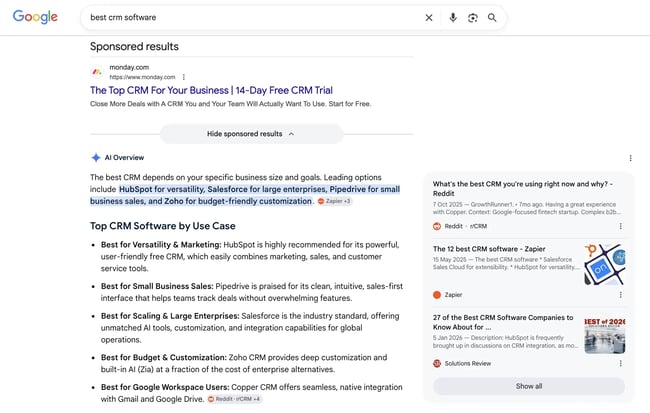Click the Solutions Review source icon
Viewport: 650px width, 413px height.
[x=437, y=363]
